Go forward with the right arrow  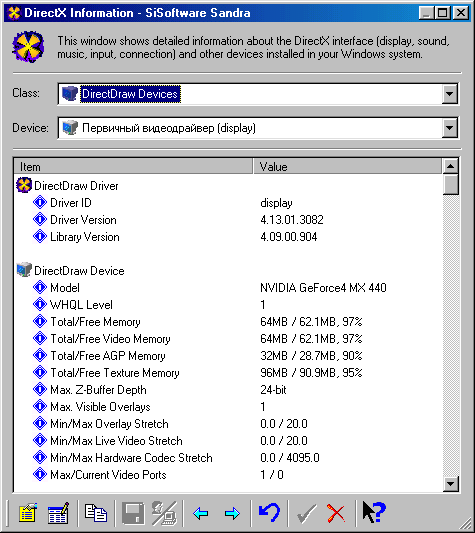coord(232,513)
